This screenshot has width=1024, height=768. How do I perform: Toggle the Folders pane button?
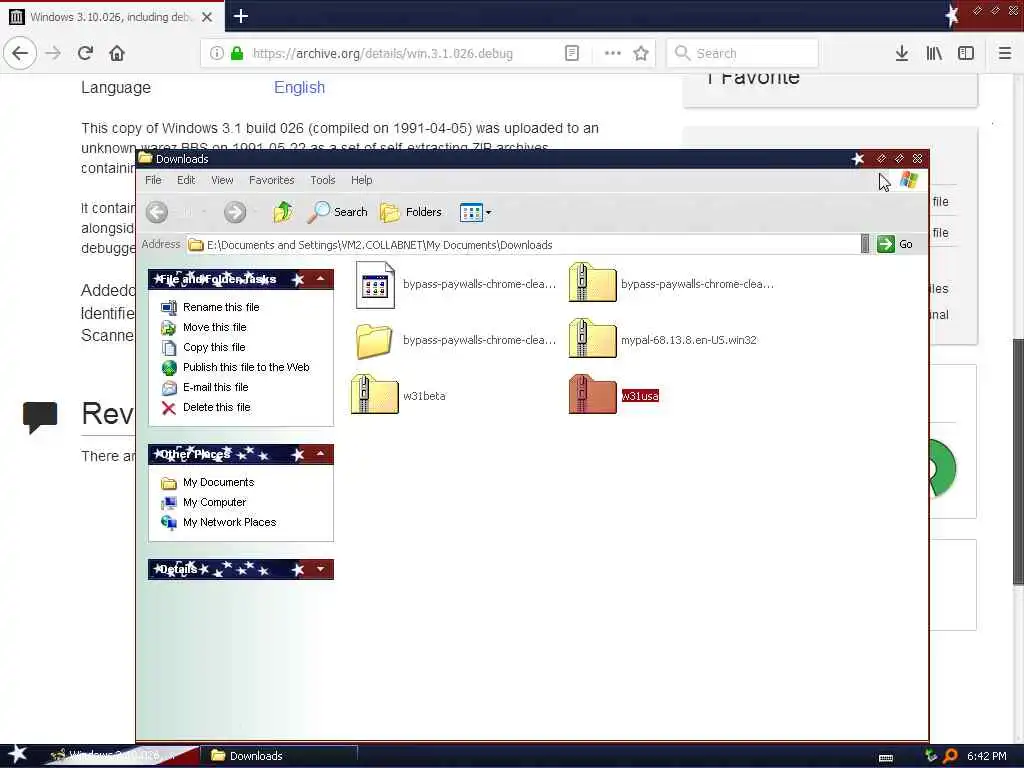[x=411, y=212]
